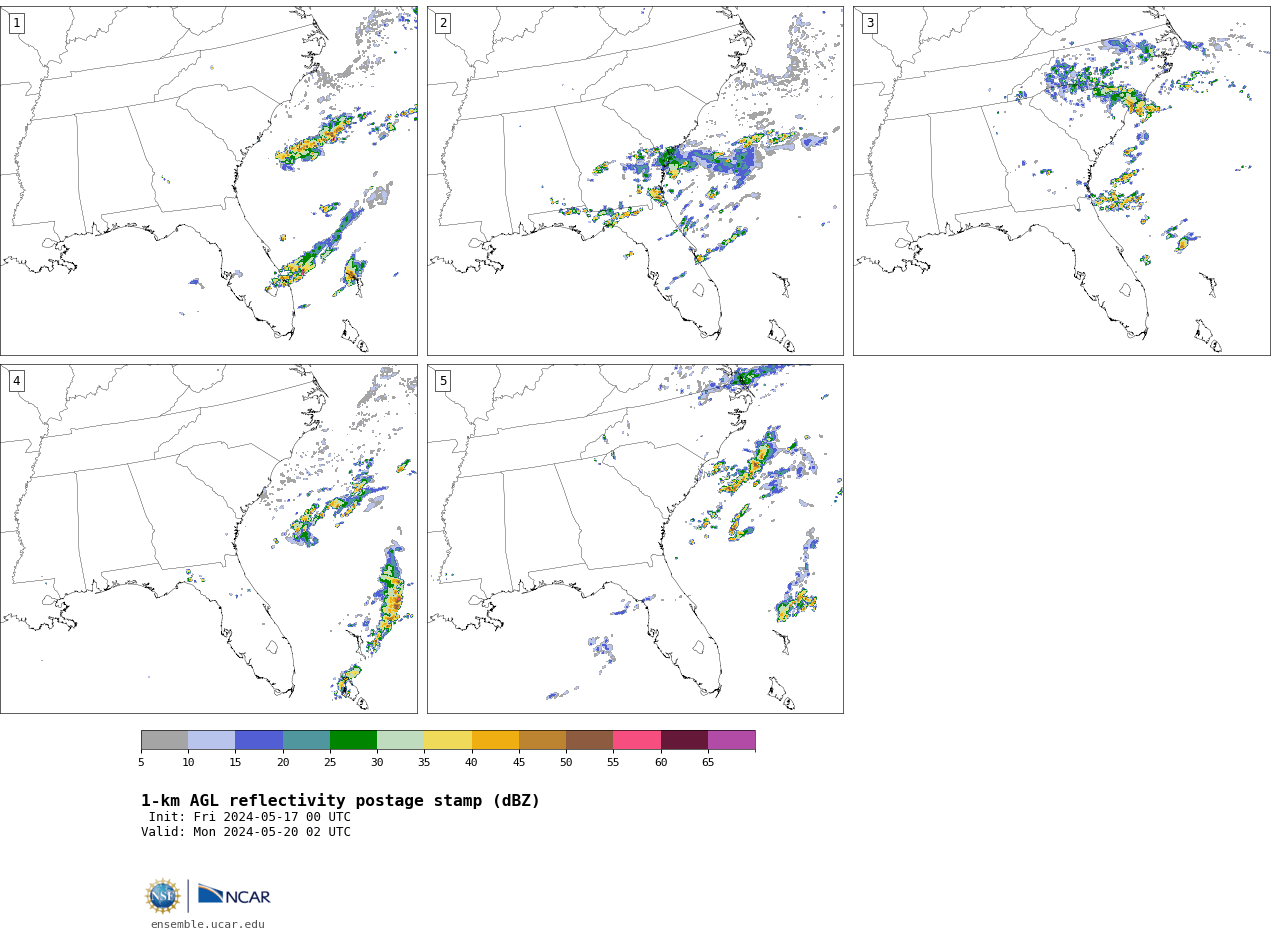Select the pale green 30-35 dBZ swatch
The image size is (1280, 936).
pyautogui.click(x=400, y=740)
